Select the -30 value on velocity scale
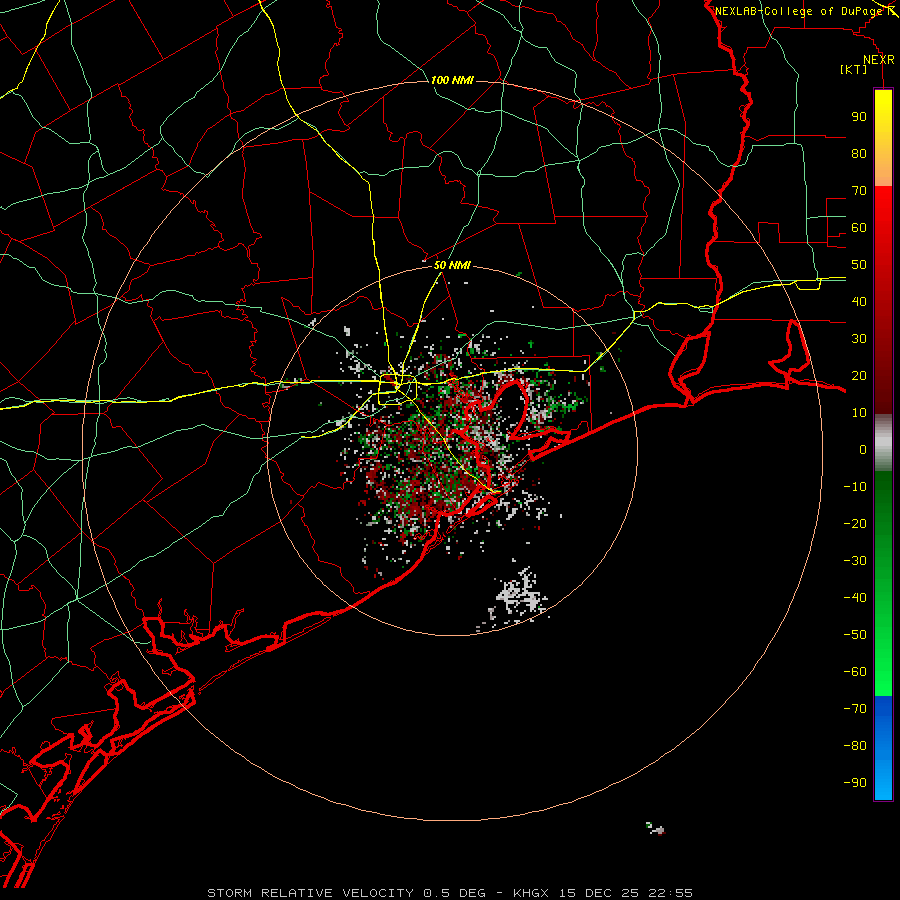Screen dimensions: 900x900 pyautogui.click(x=855, y=561)
